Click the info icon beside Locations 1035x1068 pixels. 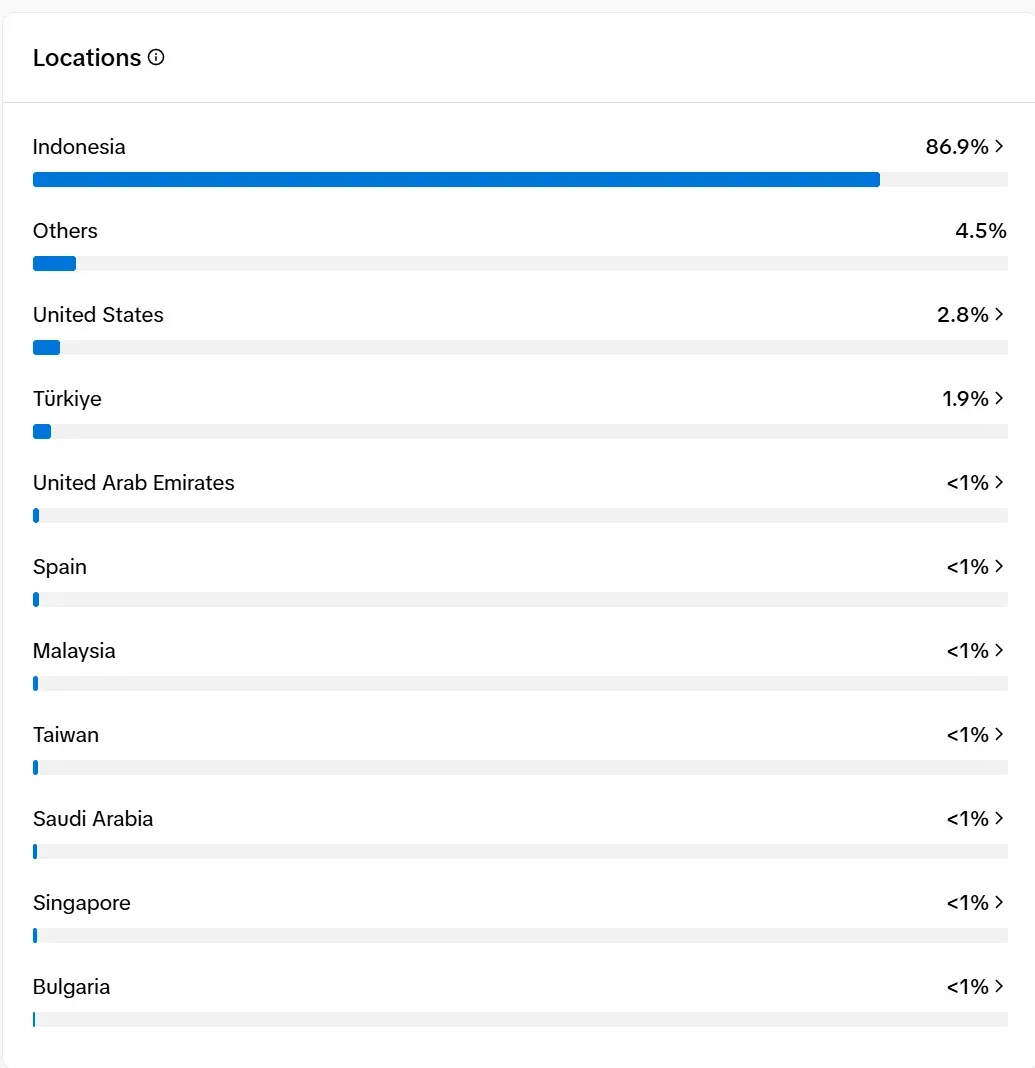click(156, 58)
